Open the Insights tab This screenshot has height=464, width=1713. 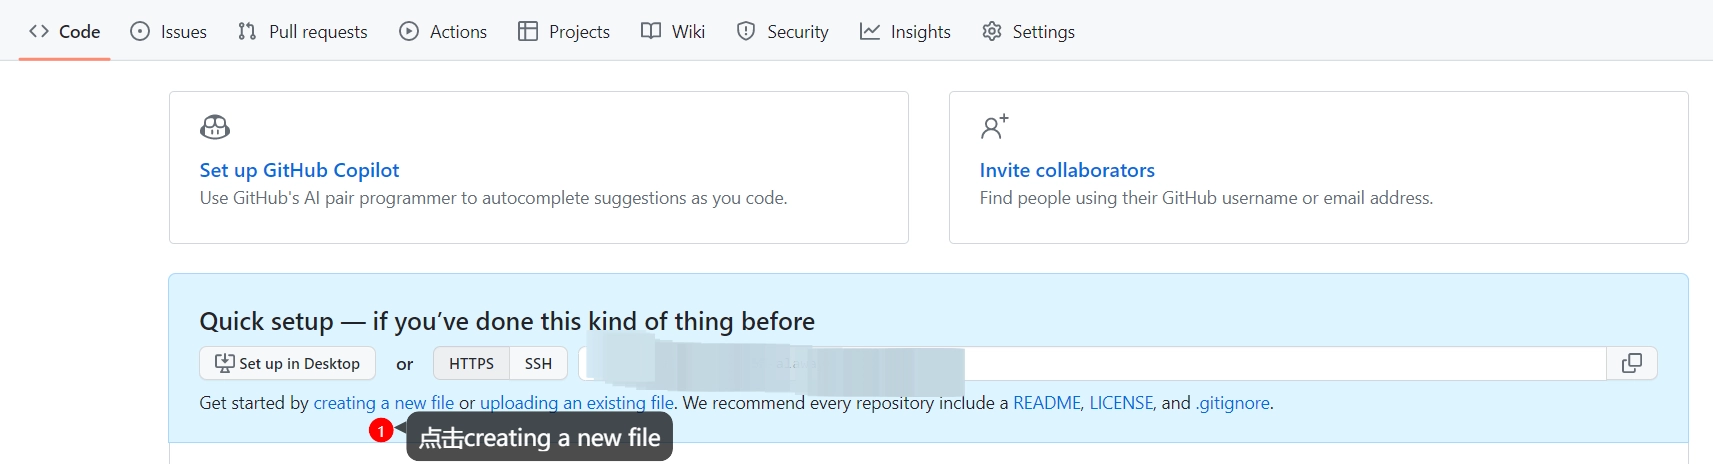[905, 31]
